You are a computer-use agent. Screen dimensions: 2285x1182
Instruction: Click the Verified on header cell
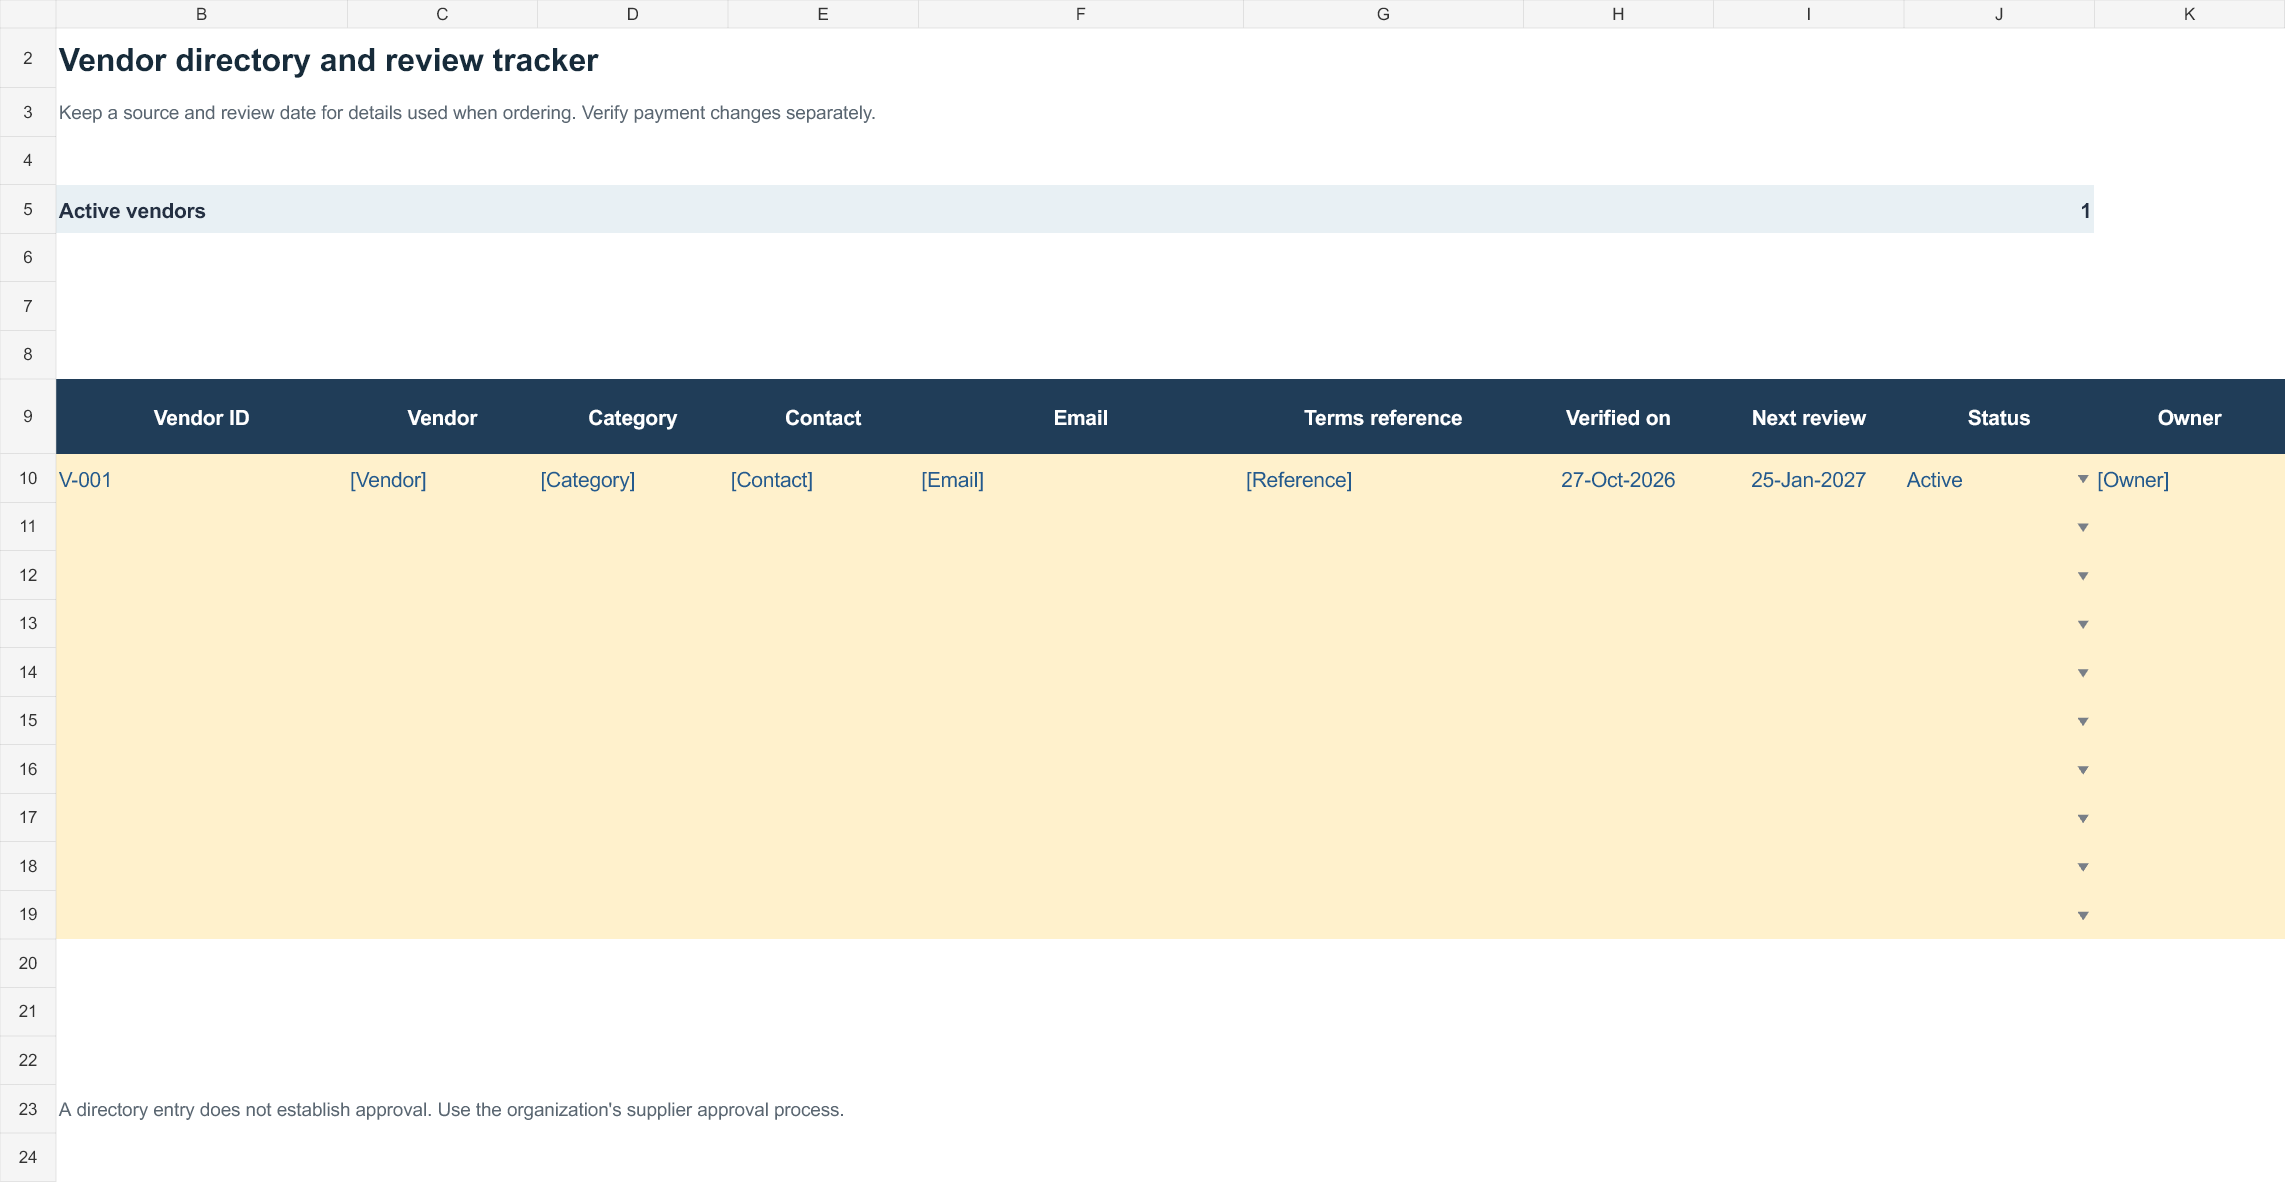click(x=1618, y=417)
